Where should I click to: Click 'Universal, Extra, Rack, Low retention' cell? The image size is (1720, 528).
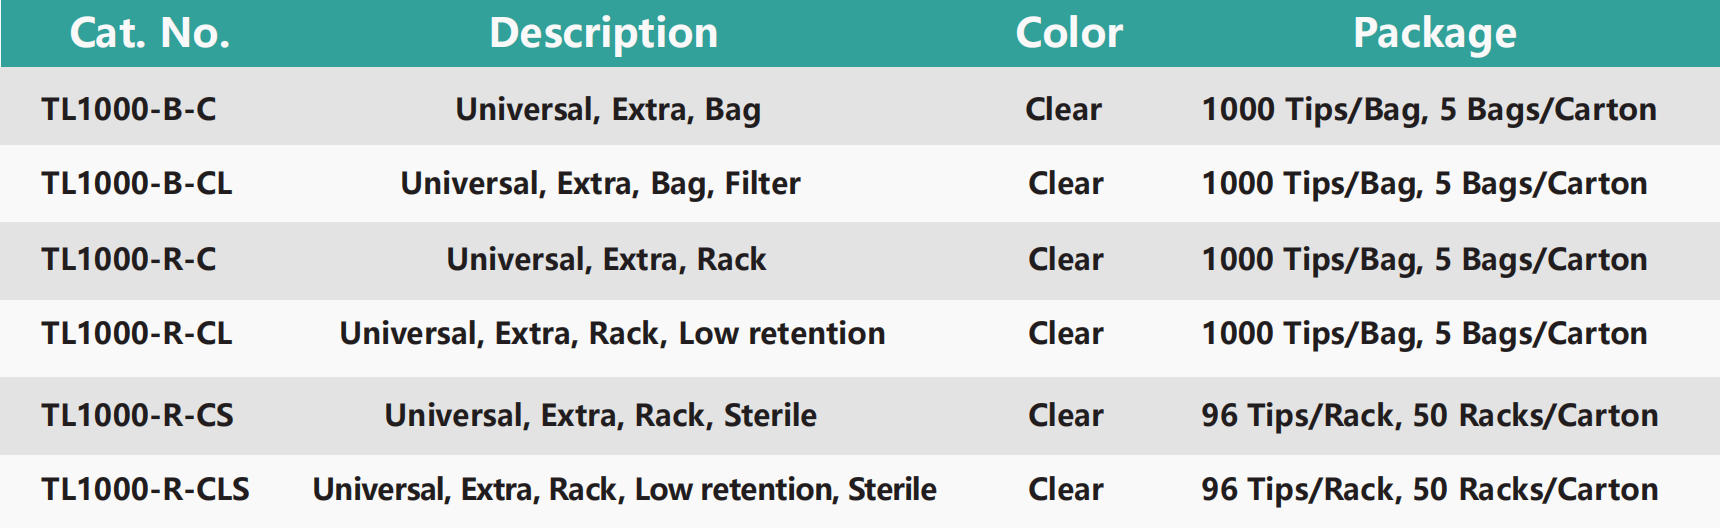click(x=612, y=333)
